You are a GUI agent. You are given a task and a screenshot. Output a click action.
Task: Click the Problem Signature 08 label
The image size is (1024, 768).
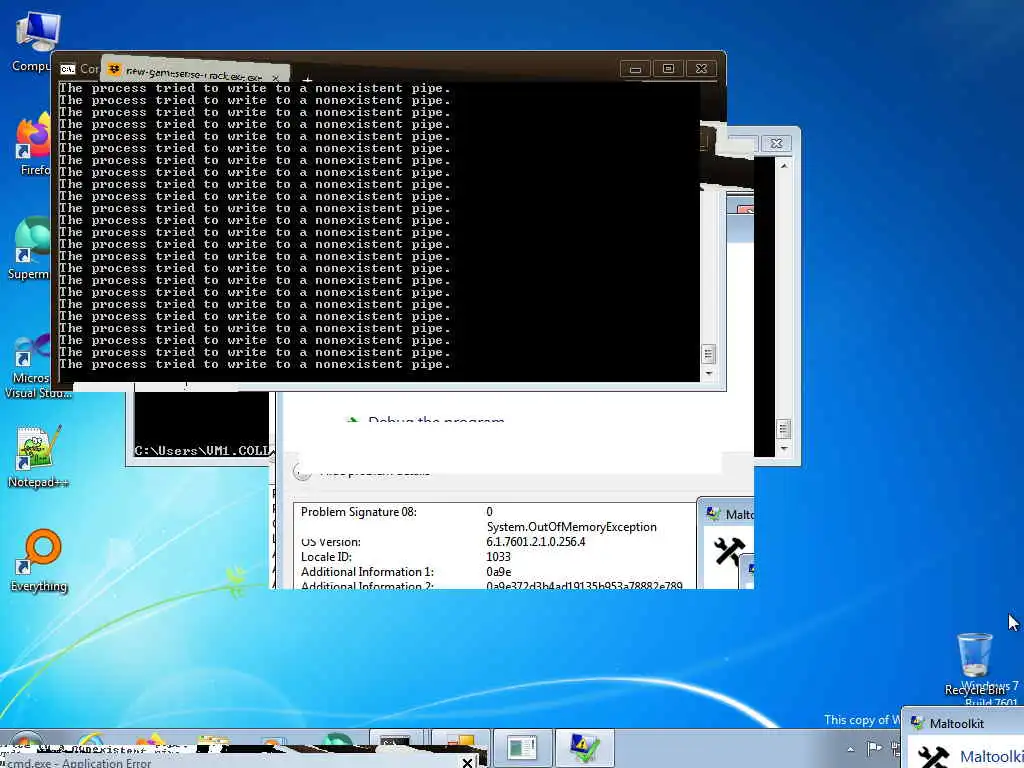pyautogui.click(x=359, y=512)
